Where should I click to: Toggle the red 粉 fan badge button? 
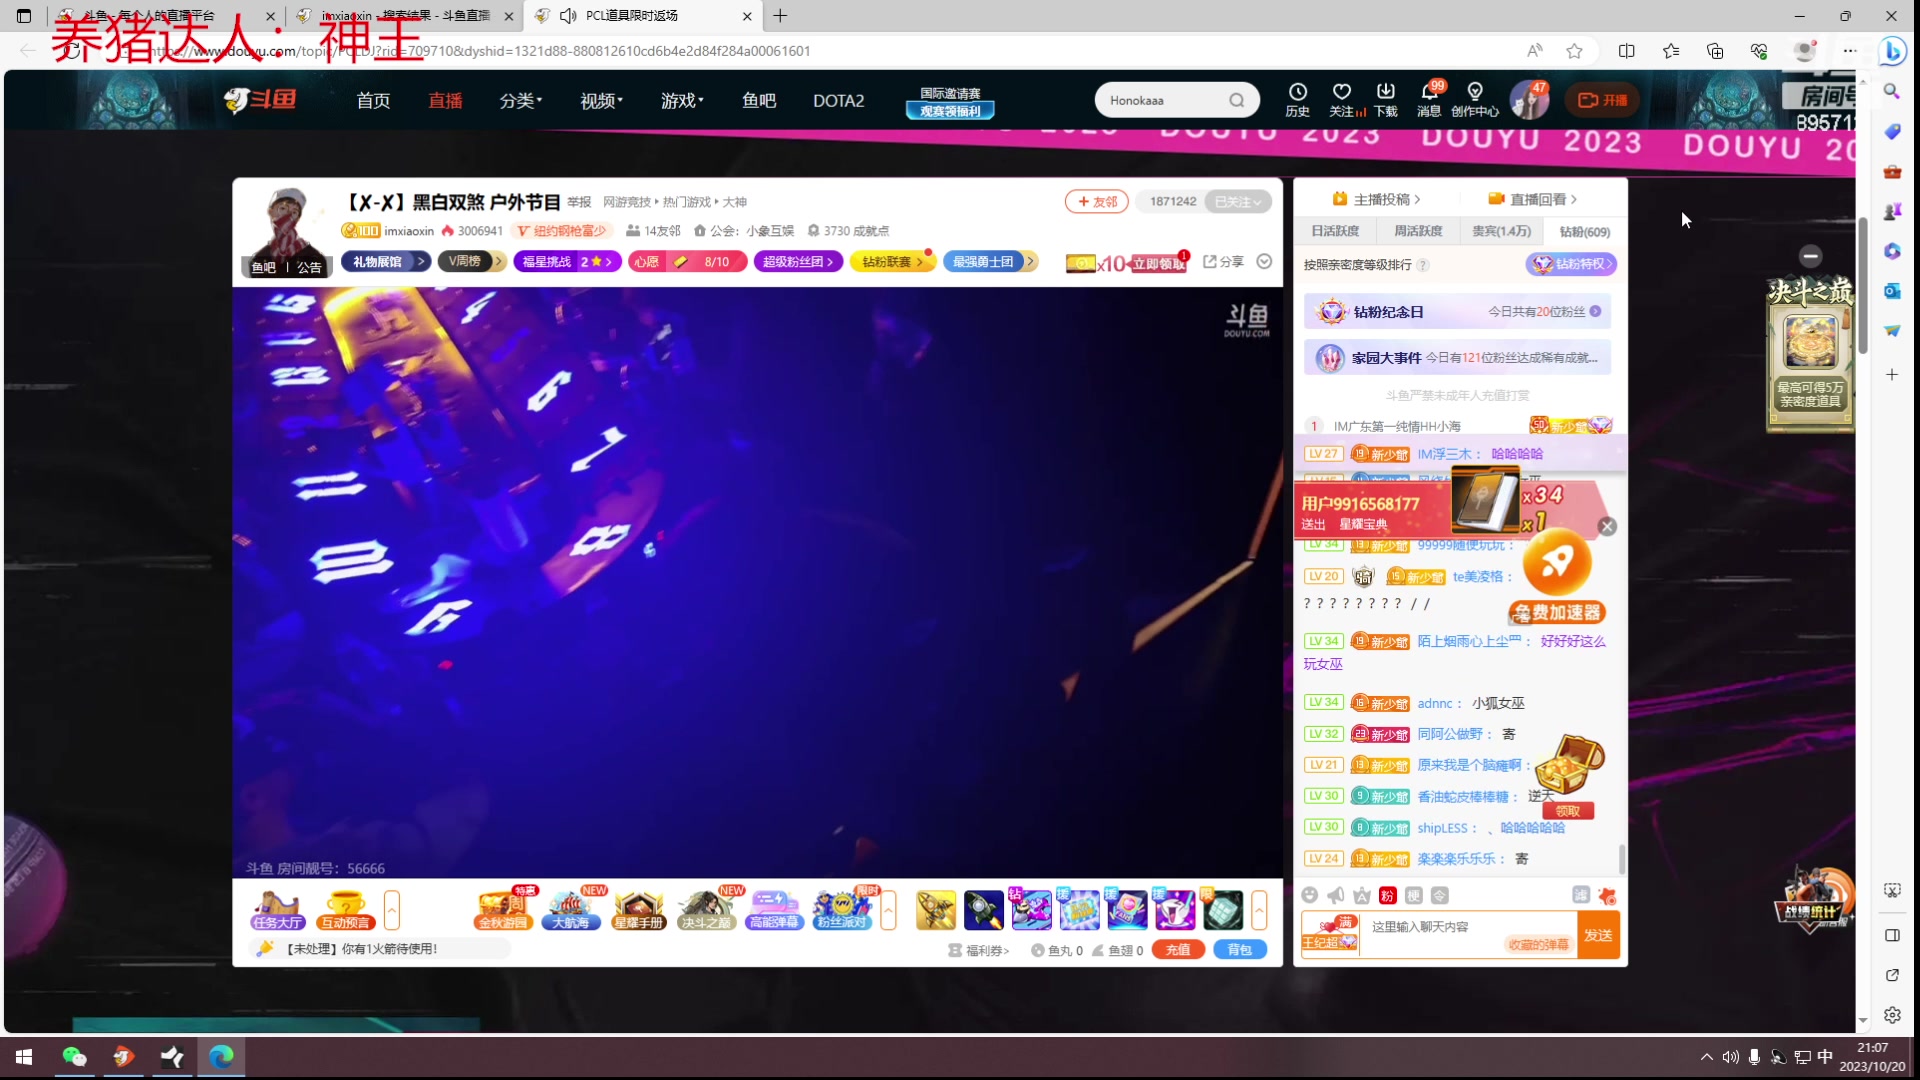click(x=1387, y=895)
